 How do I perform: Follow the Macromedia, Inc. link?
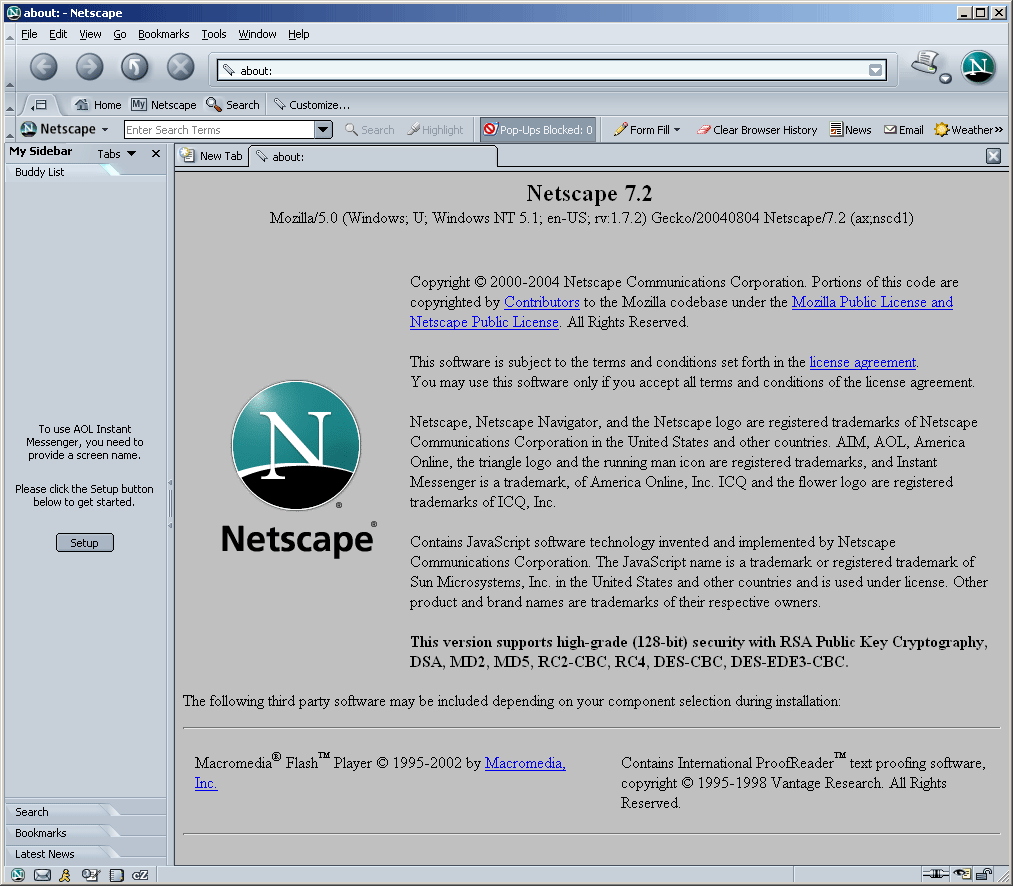pyautogui.click(x=525, y=763)
